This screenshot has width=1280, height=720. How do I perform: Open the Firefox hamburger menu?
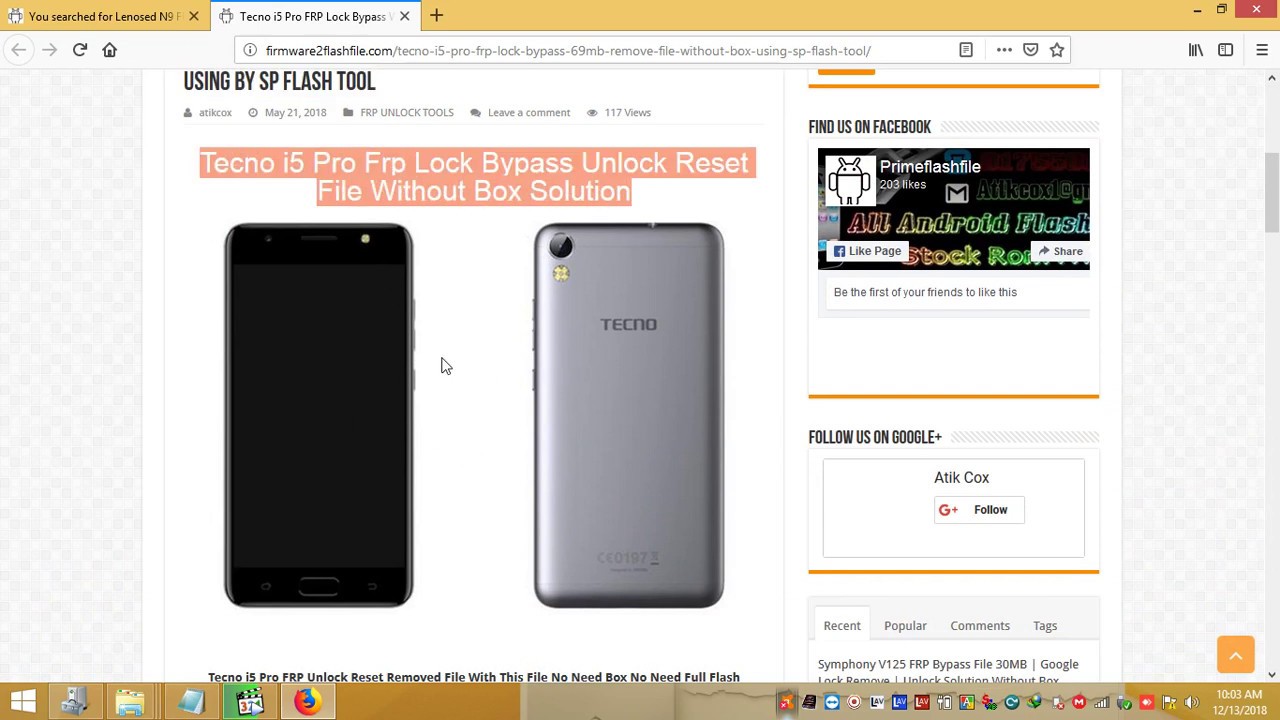[x=1262, y=50]
